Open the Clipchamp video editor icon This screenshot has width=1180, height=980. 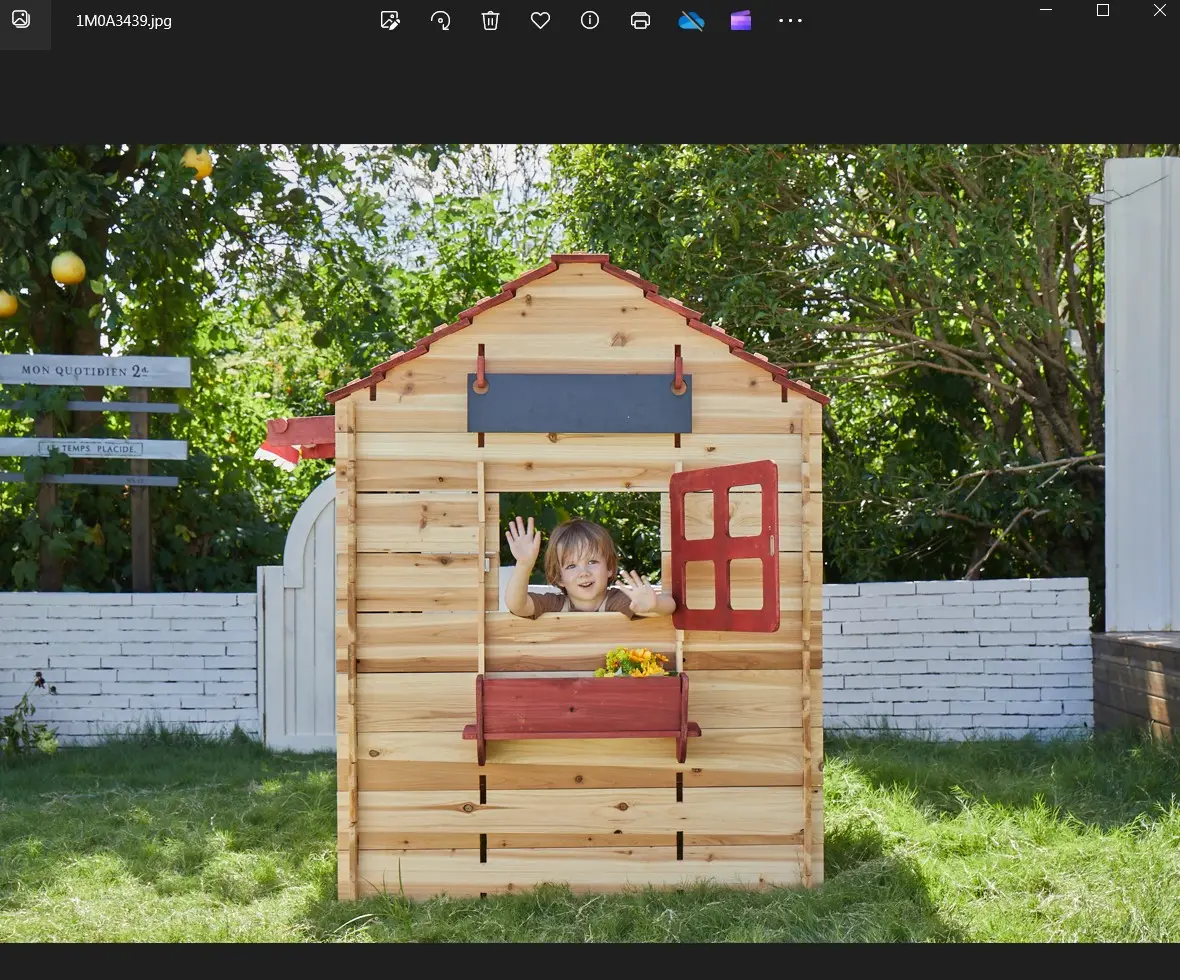click(x=740, y=20)
